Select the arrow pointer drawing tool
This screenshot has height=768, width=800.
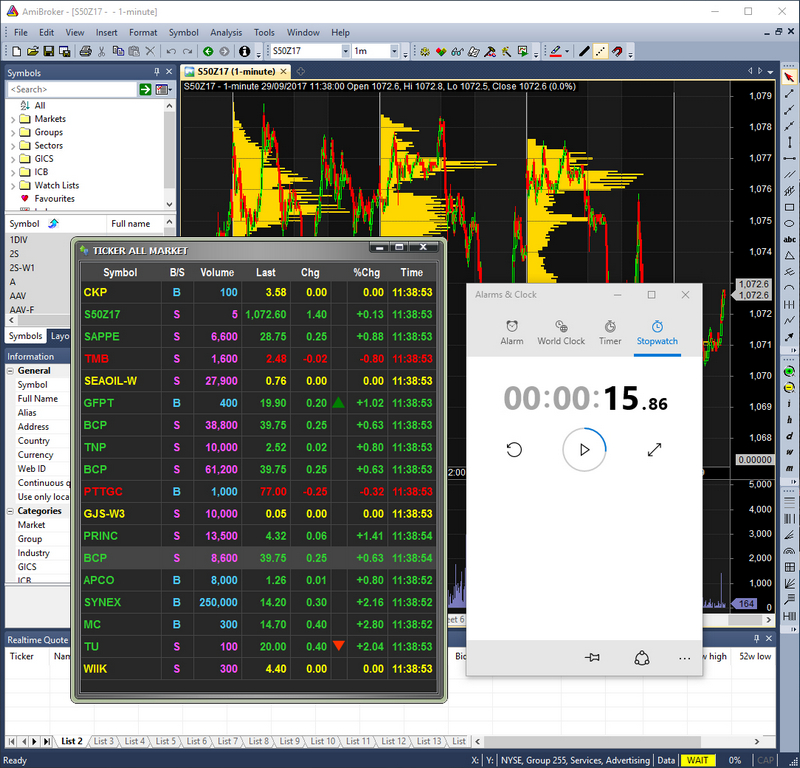tap(789, 77)
